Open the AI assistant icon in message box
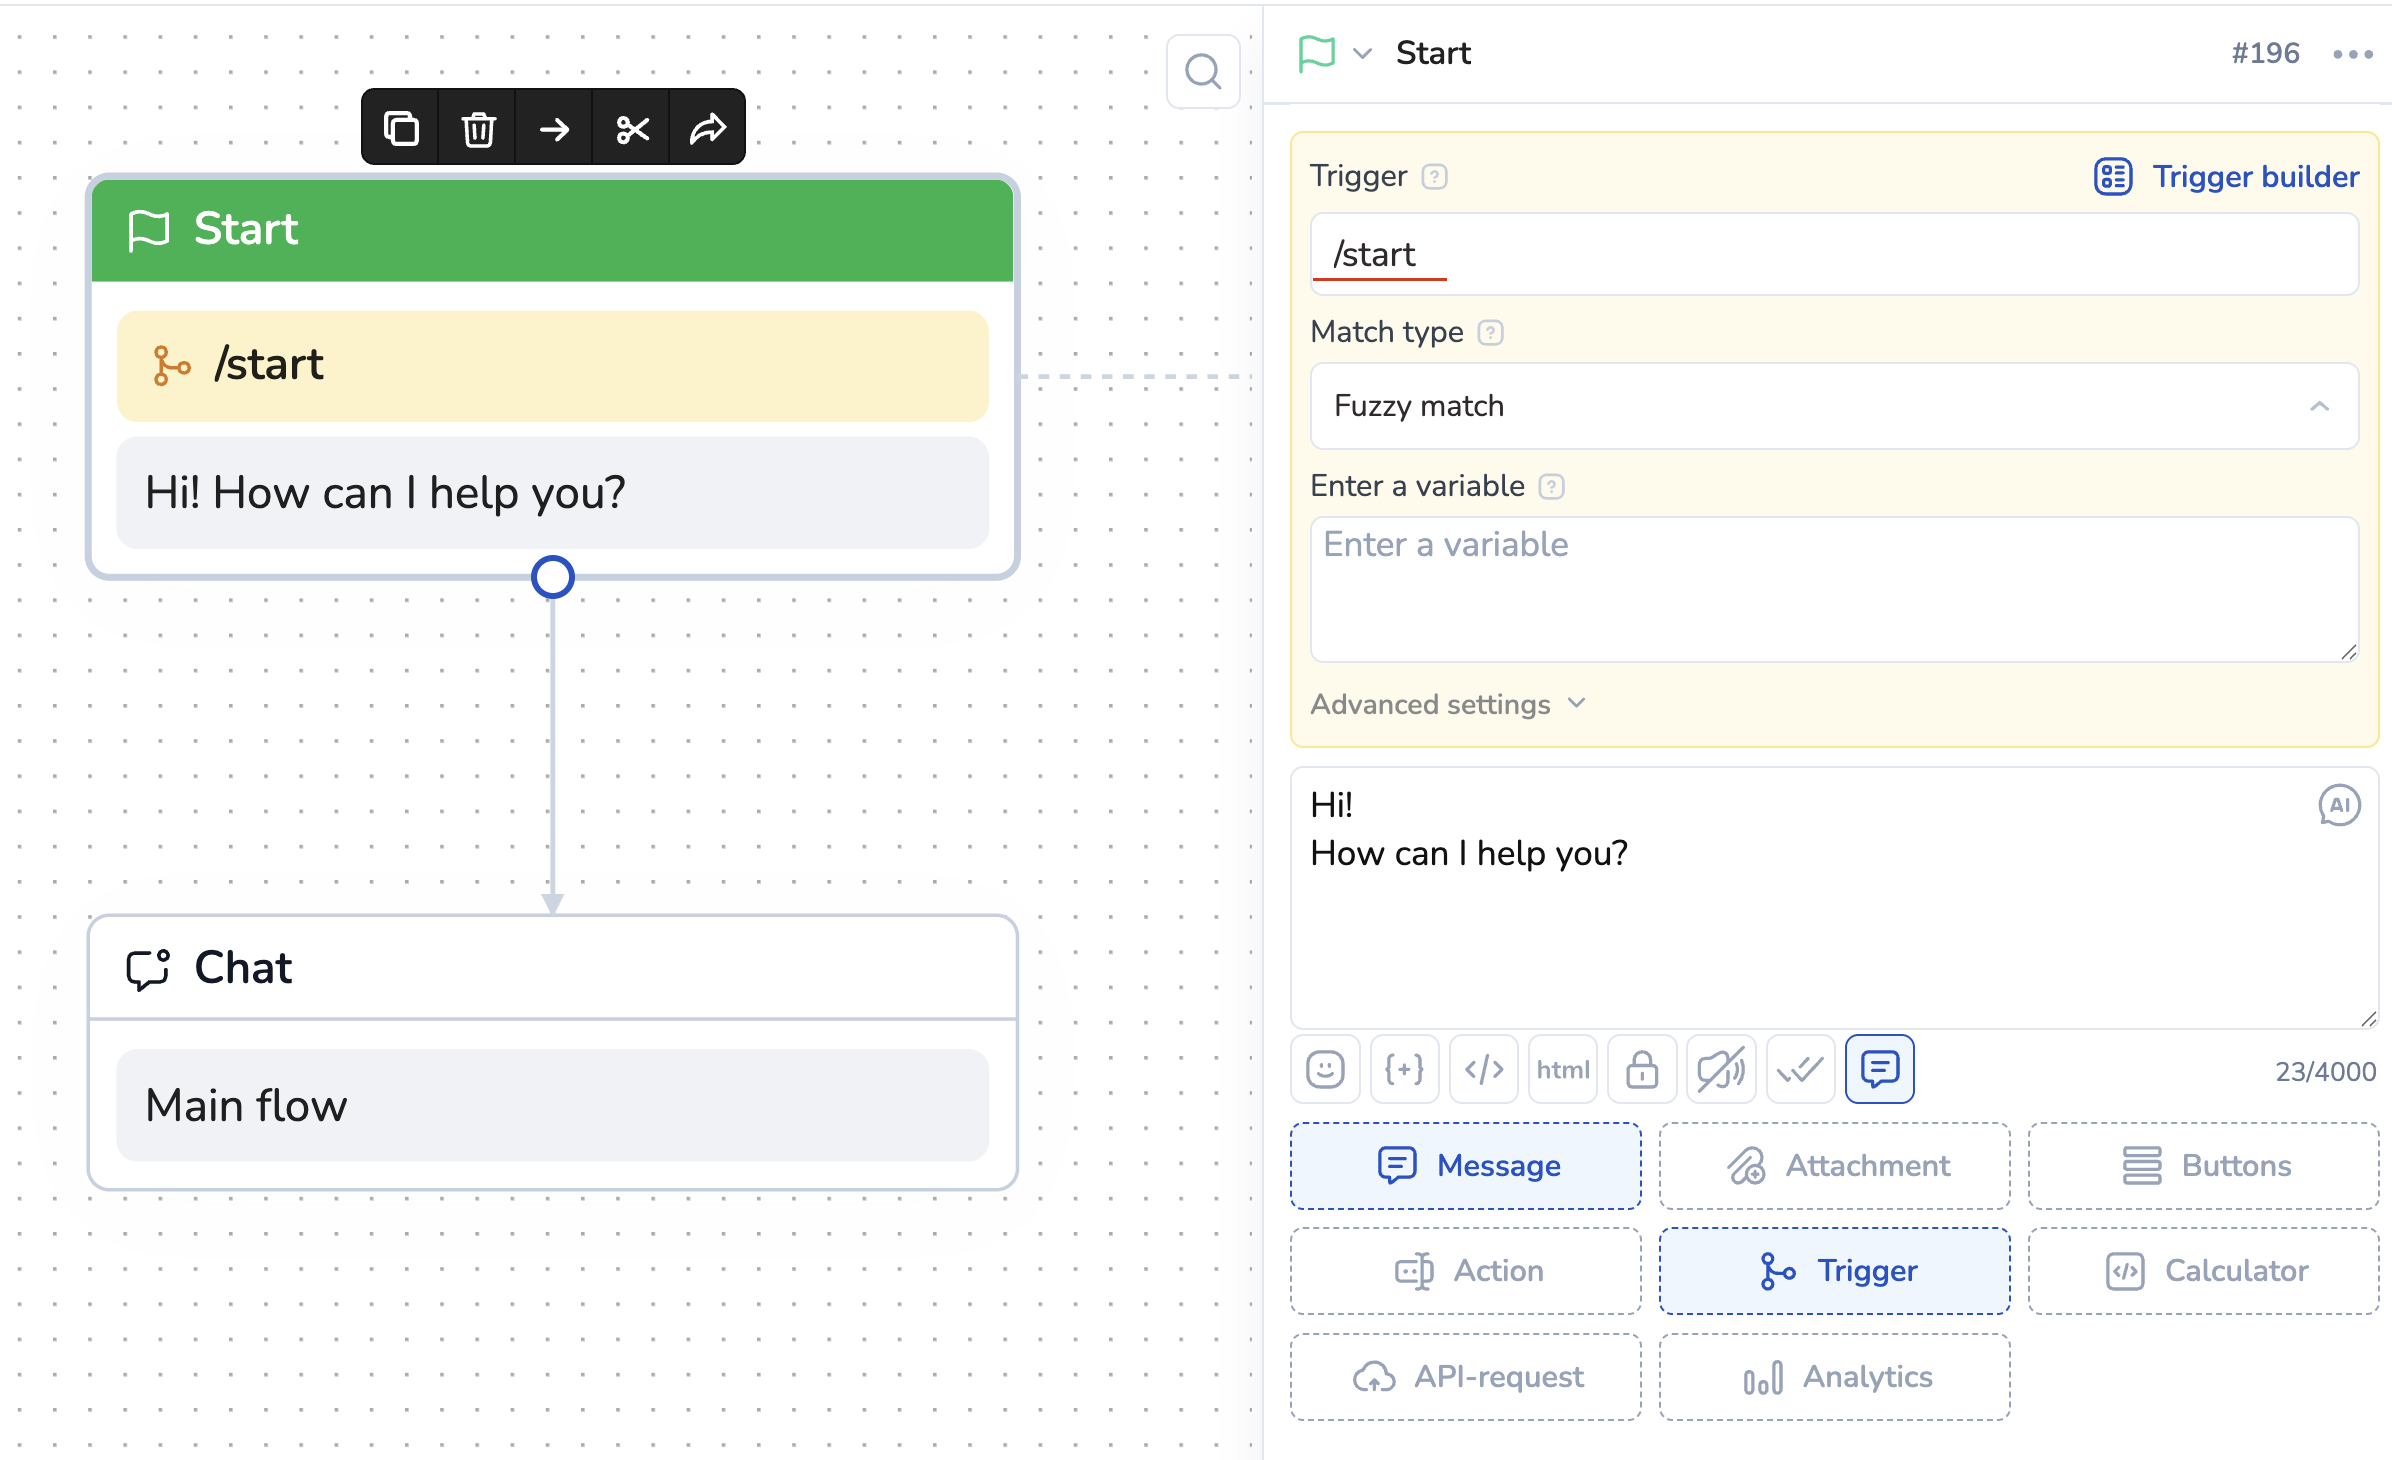The image size is (2392, 1460). coord(2339,805)
